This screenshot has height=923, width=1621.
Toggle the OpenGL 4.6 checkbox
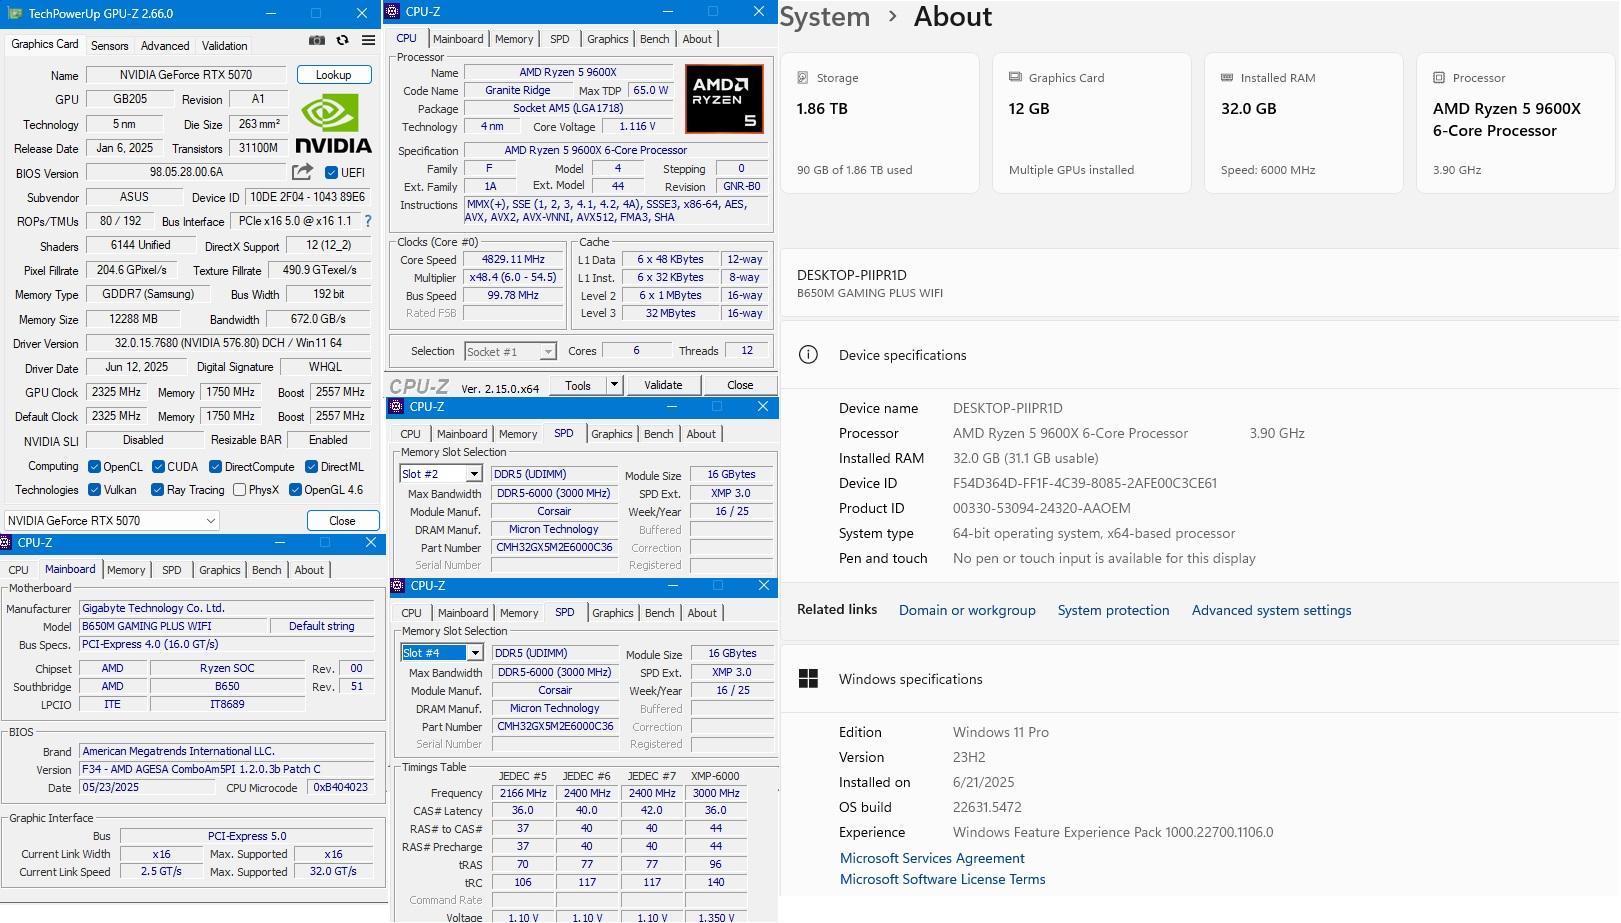295,489
